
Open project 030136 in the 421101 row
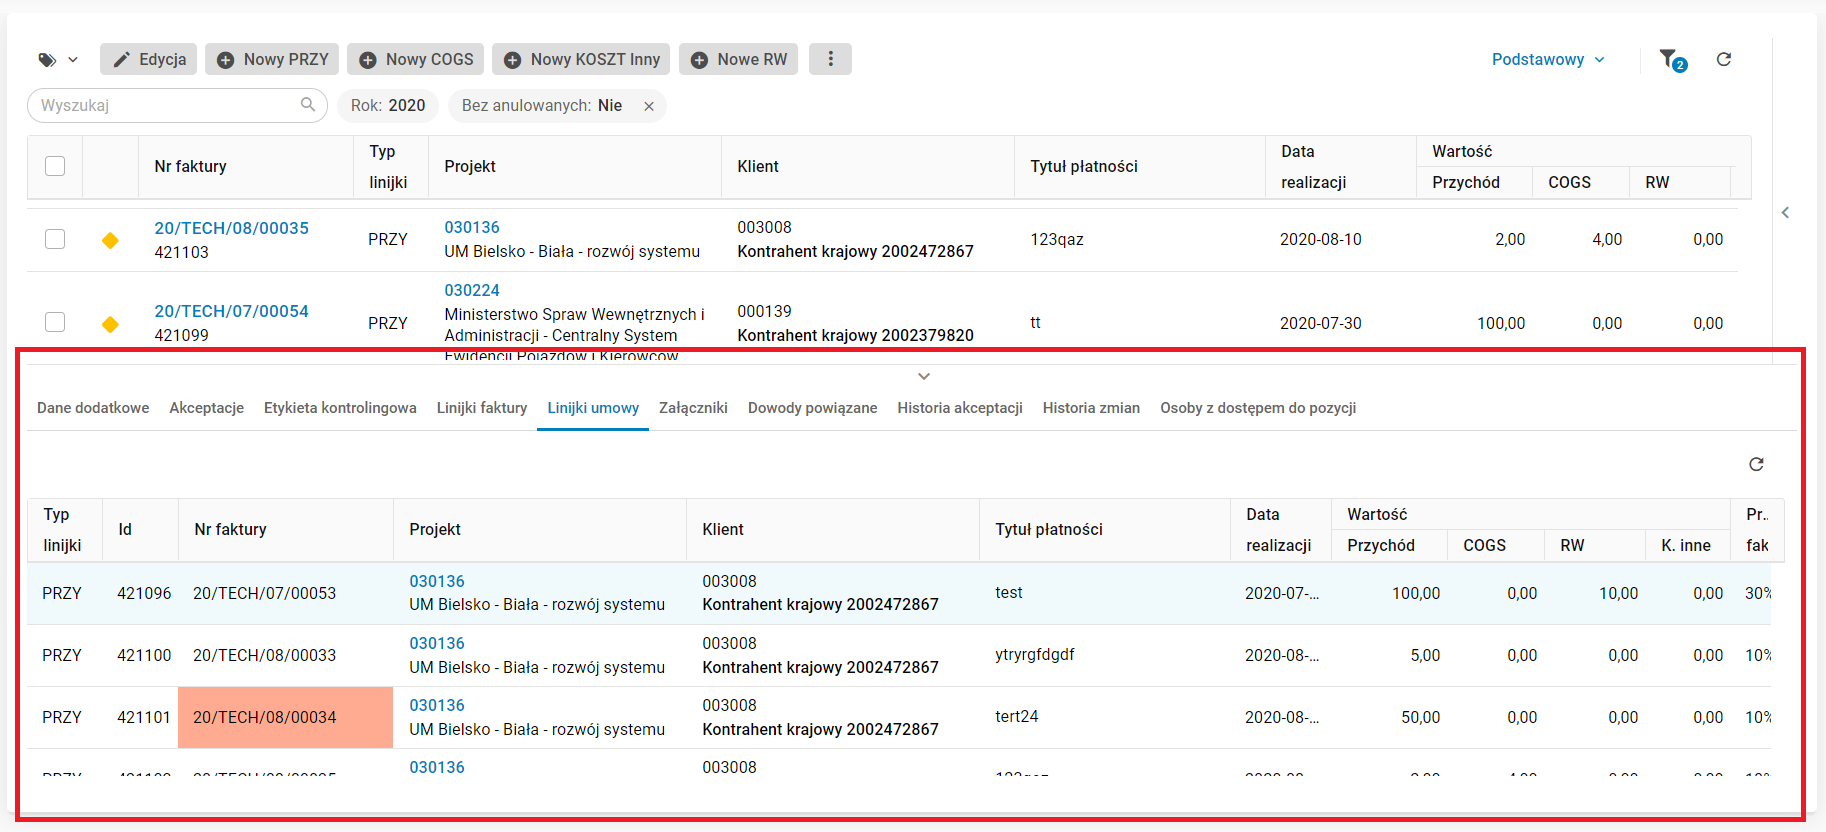pyautogui.click(x=437, y=705)
